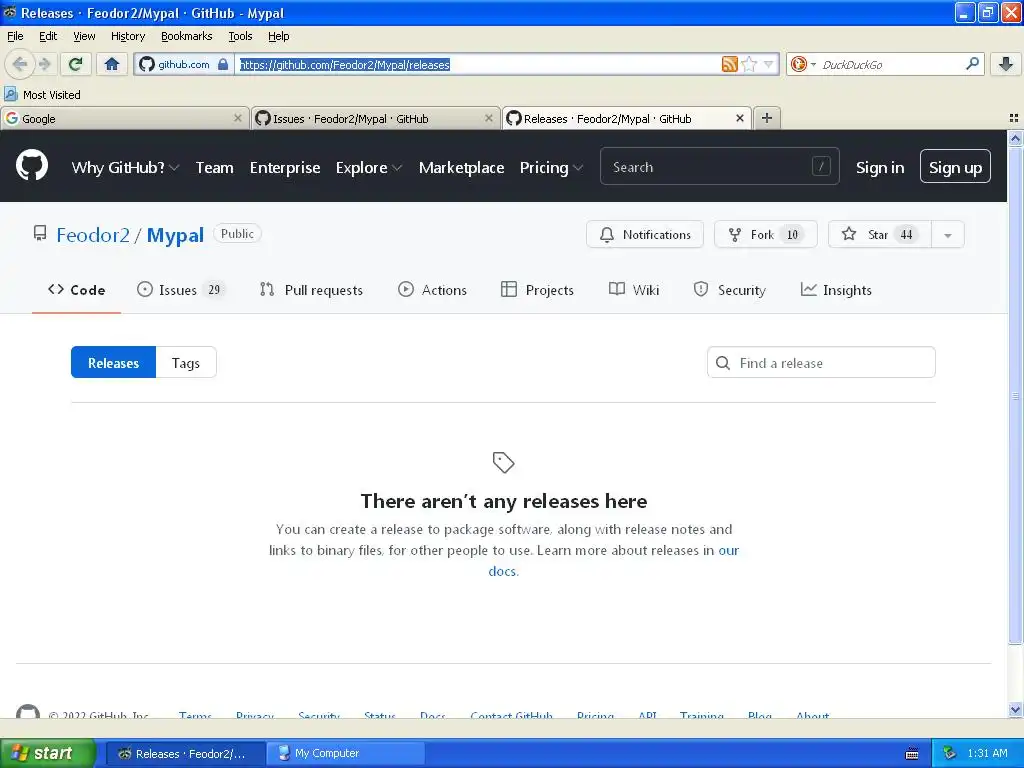This screenshot has height=768, width=1024.
Task: Open the Actions tab
Action: [x=432, y=290]
